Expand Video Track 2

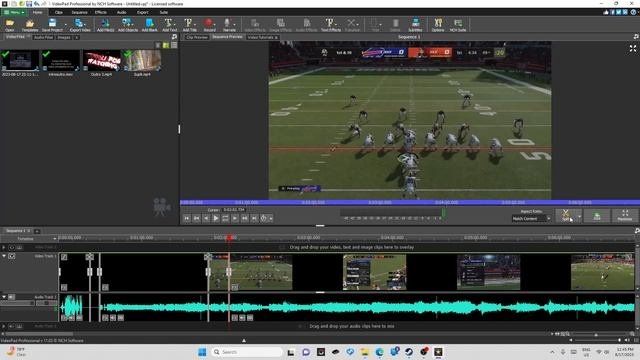point(4,247)
